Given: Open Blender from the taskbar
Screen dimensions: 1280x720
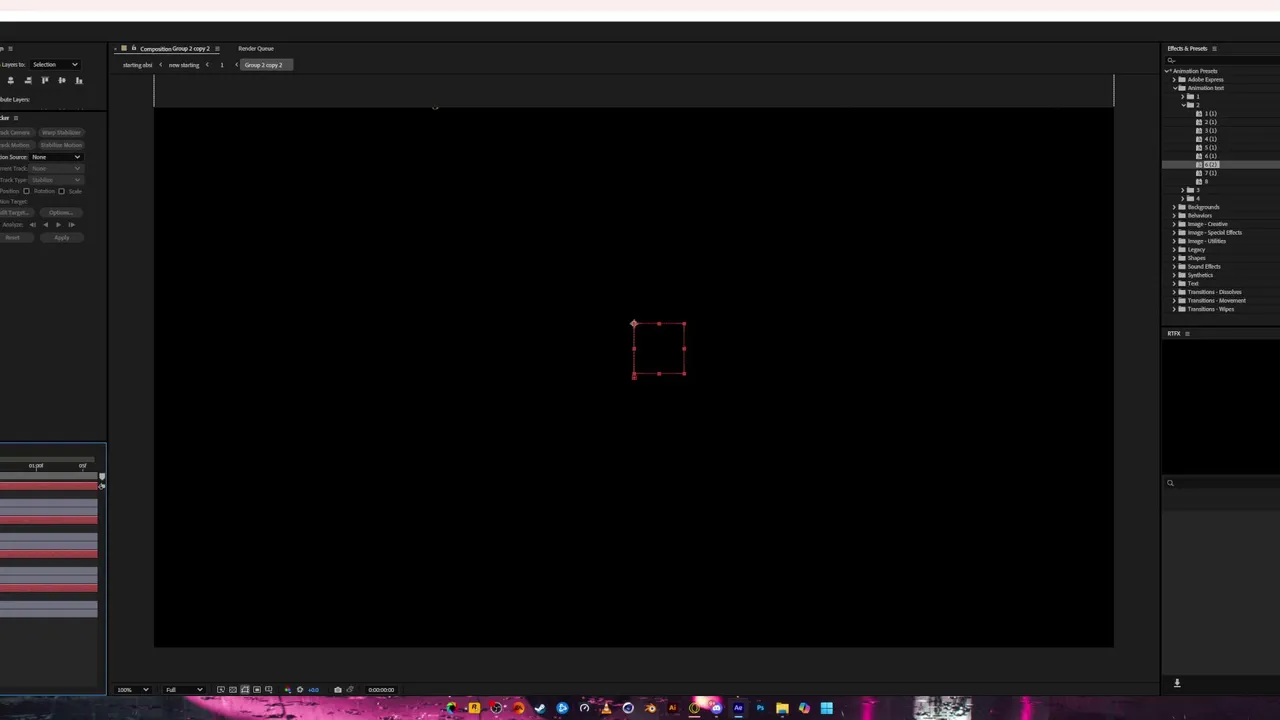Looking at the screenshot, I should coord(651,708).
